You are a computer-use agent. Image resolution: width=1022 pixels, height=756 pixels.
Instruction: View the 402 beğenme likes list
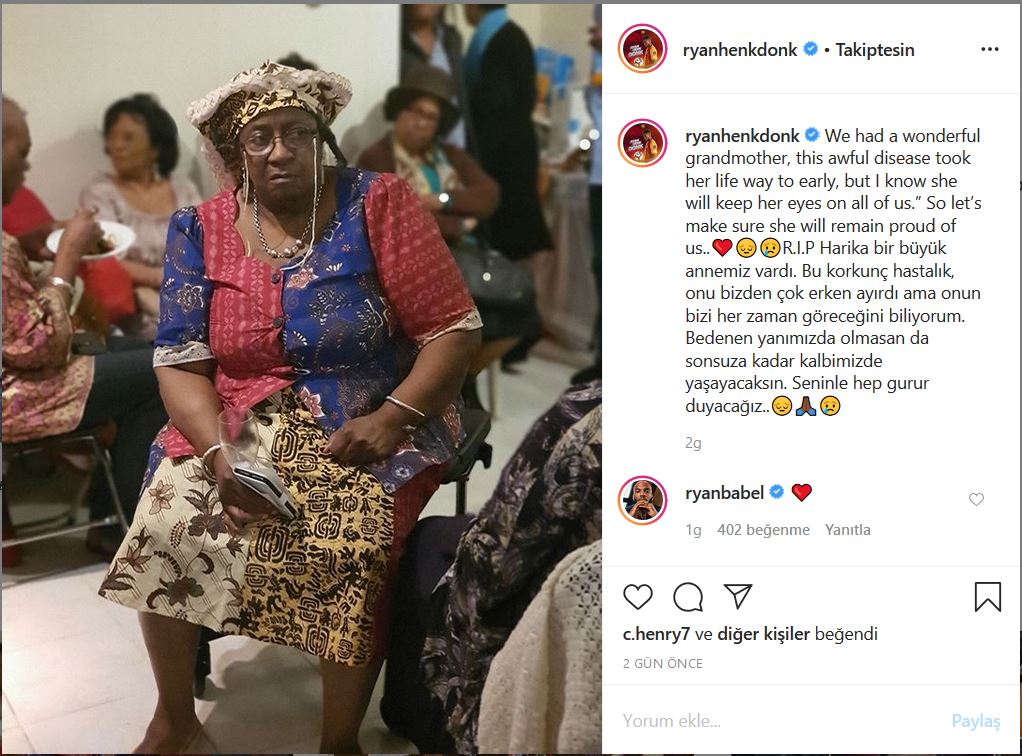tap(763, 530)
